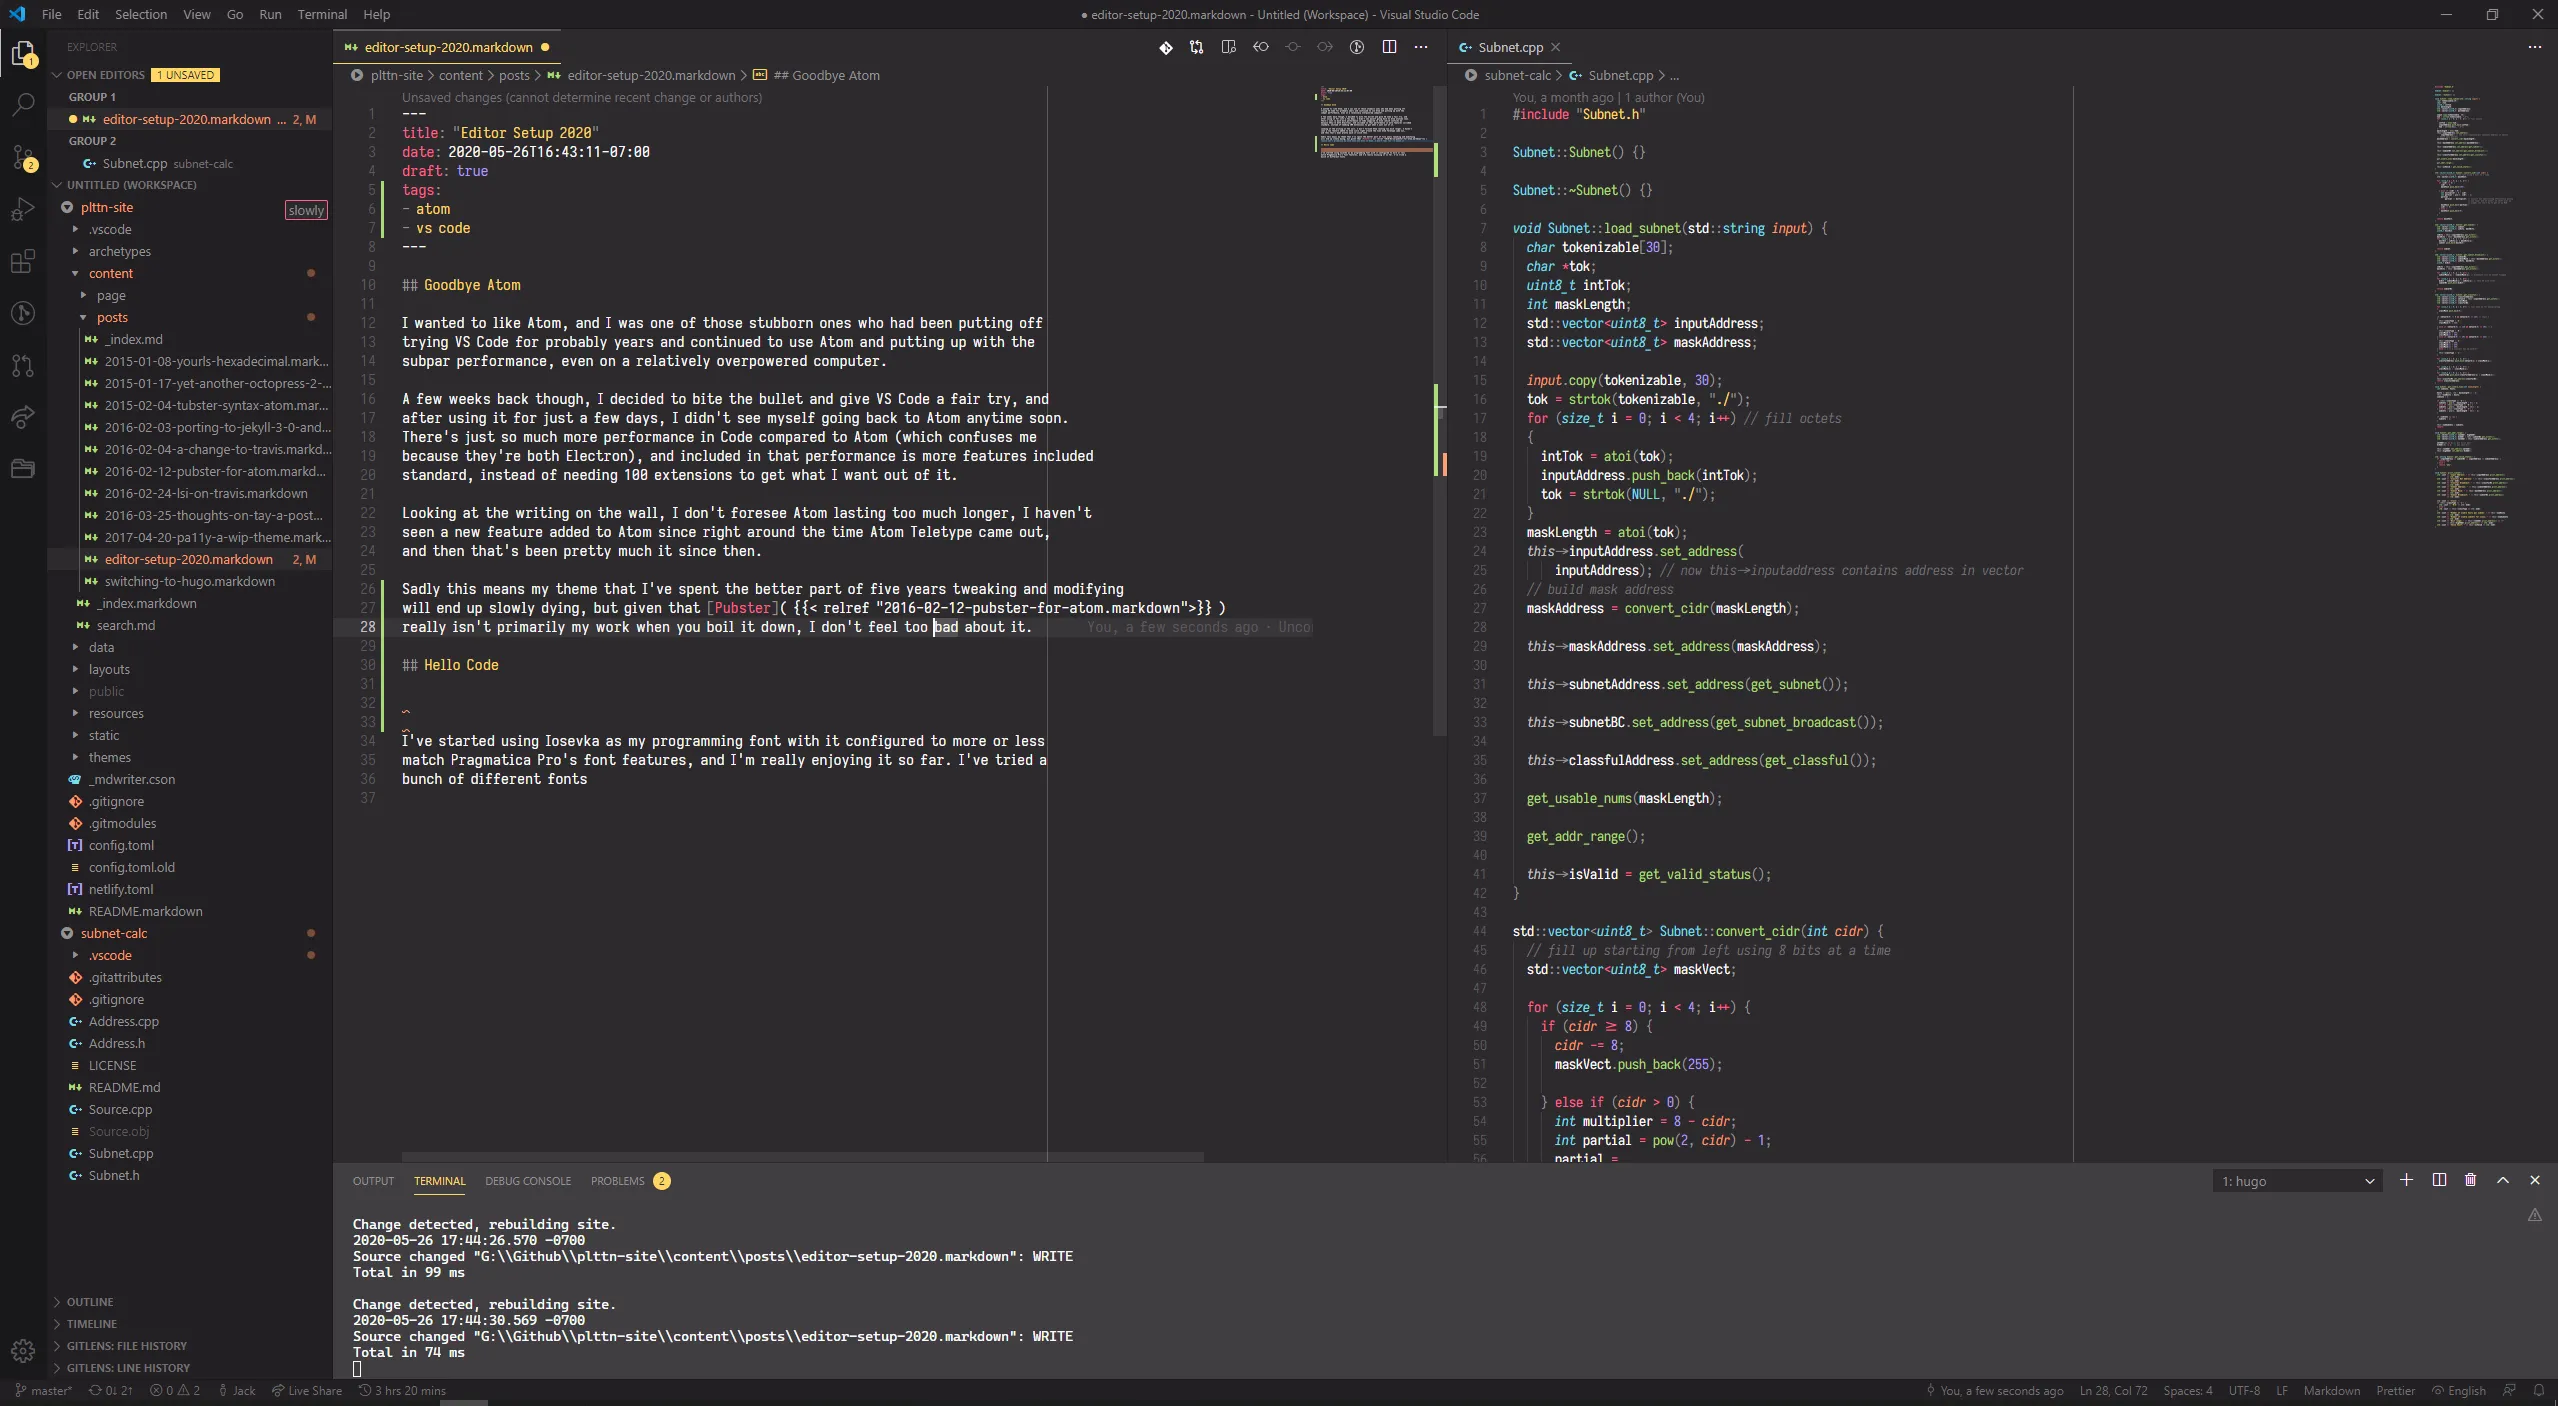Open the Selection menu
This screenshot has height=1406, width=2558.
[140, 14]
